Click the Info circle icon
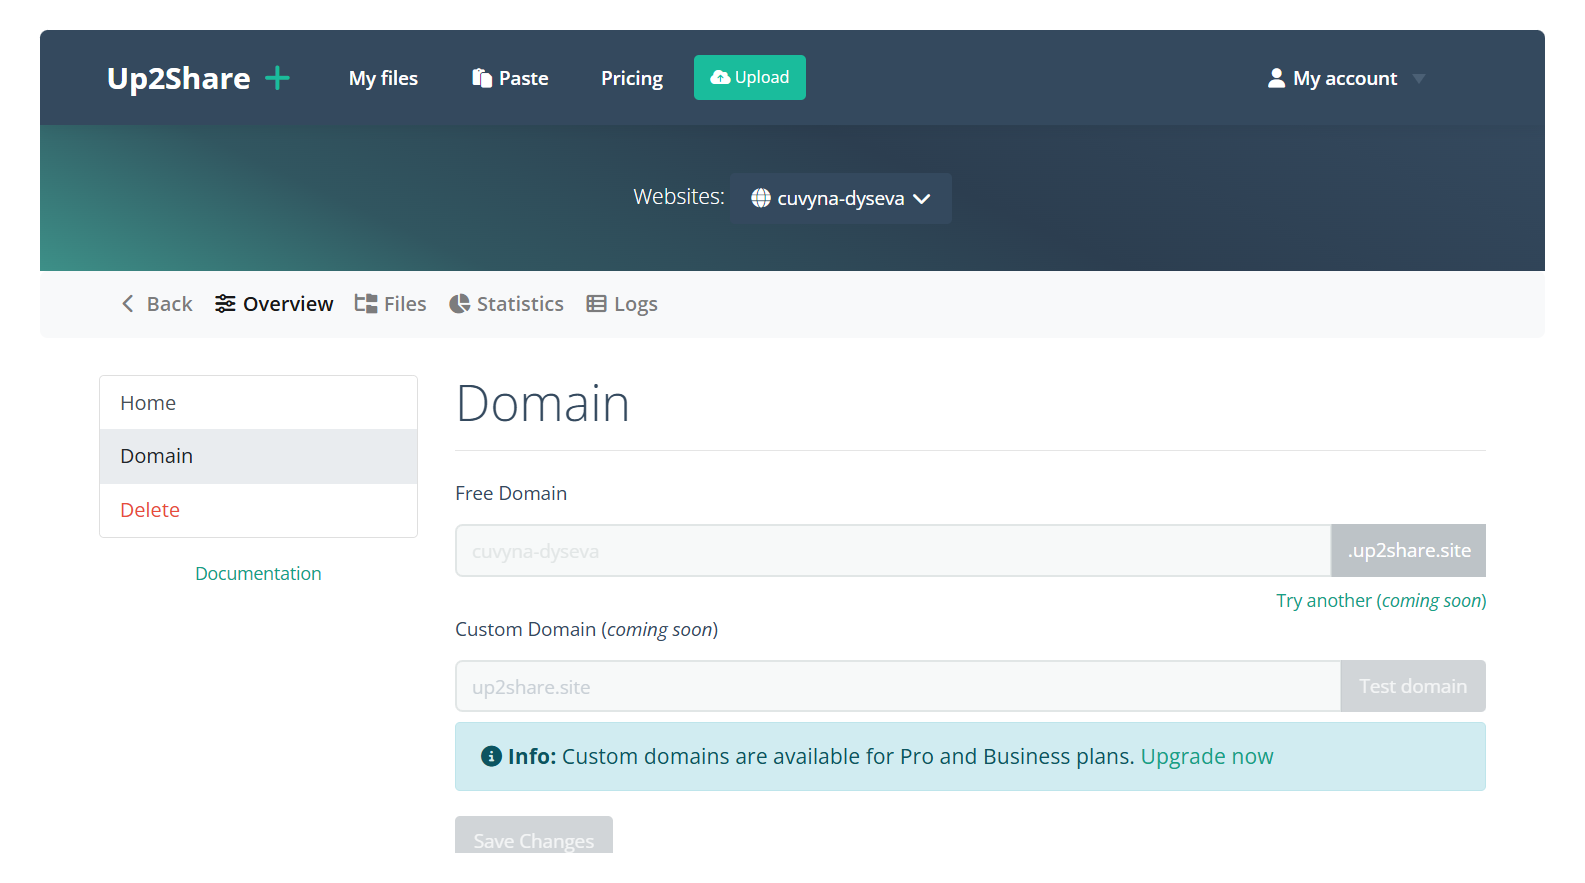Screen dimensions: 1585x883 coord(491,756)
